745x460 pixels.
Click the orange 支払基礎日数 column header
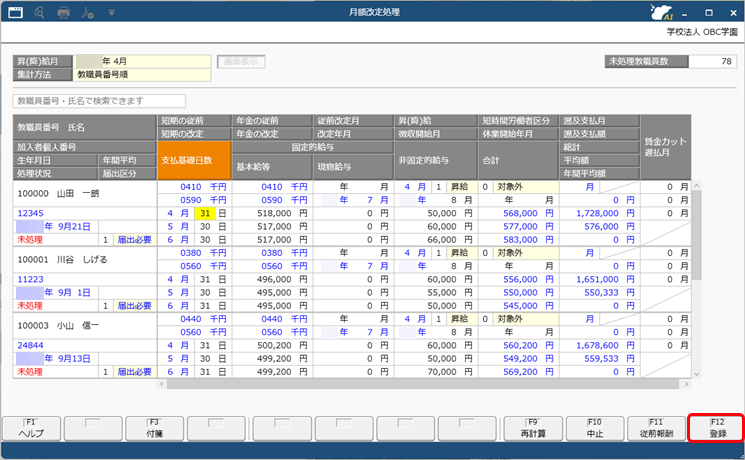(x=193, y=160)
